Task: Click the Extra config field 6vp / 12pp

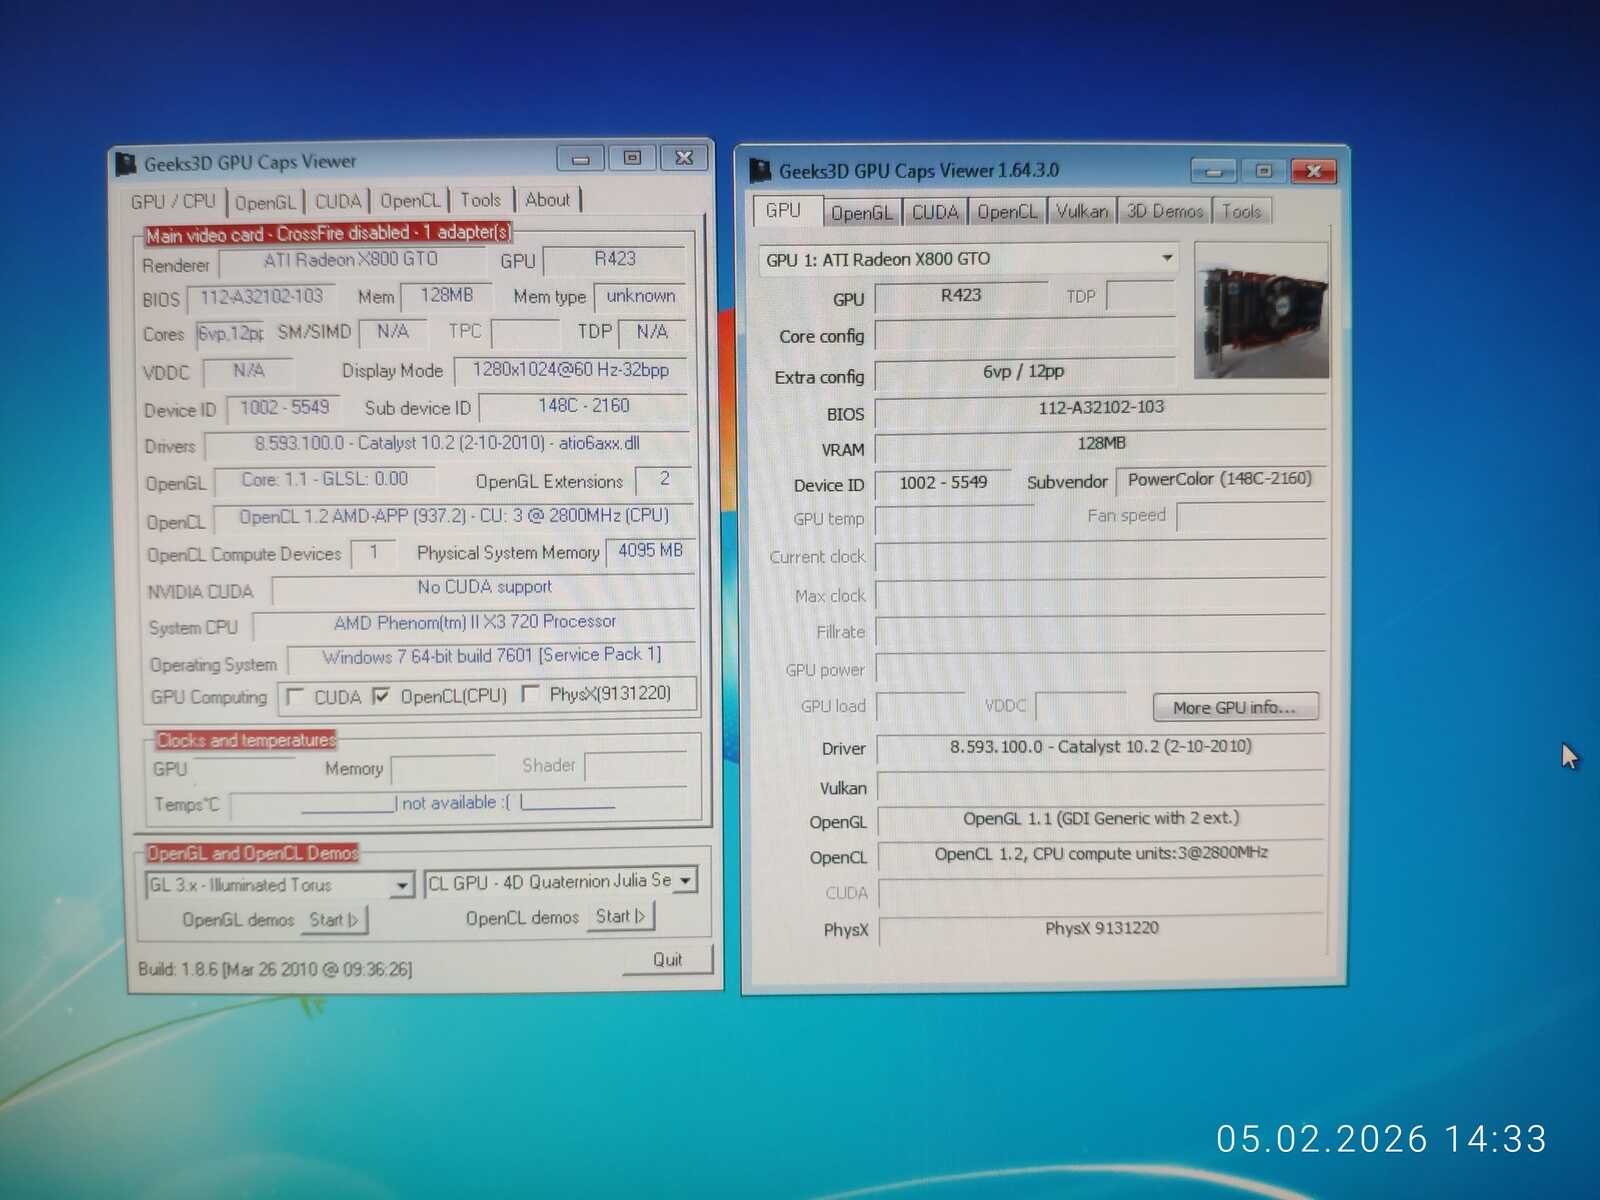Action: (x=1024, y=372)
